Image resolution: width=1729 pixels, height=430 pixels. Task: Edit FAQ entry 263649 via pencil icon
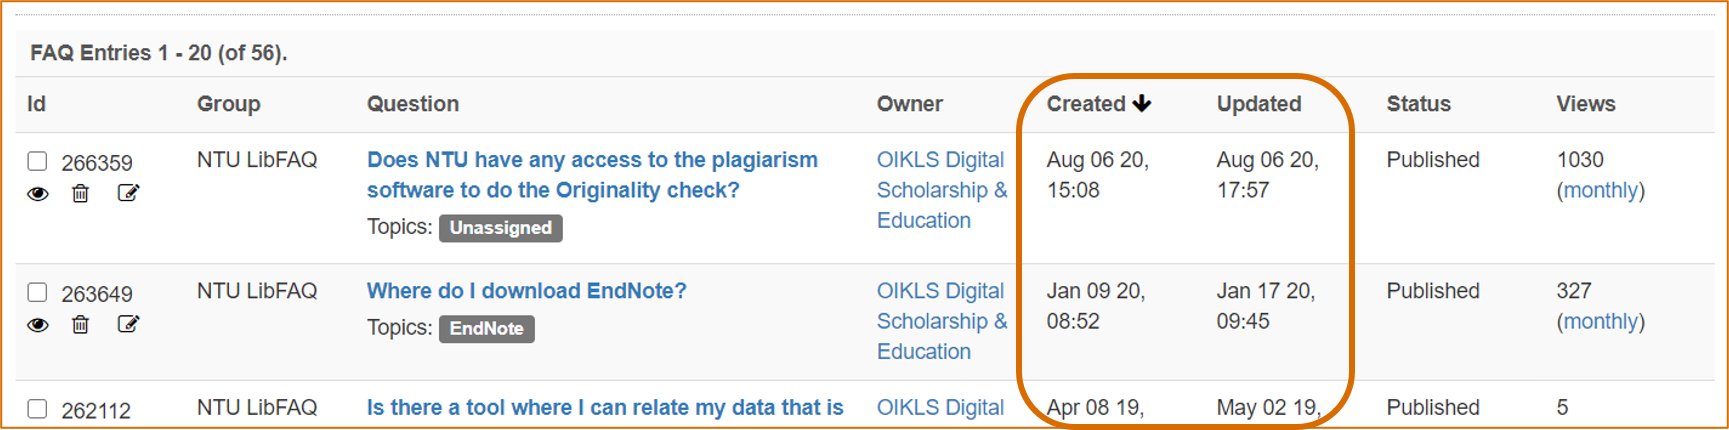click(128, 324)
